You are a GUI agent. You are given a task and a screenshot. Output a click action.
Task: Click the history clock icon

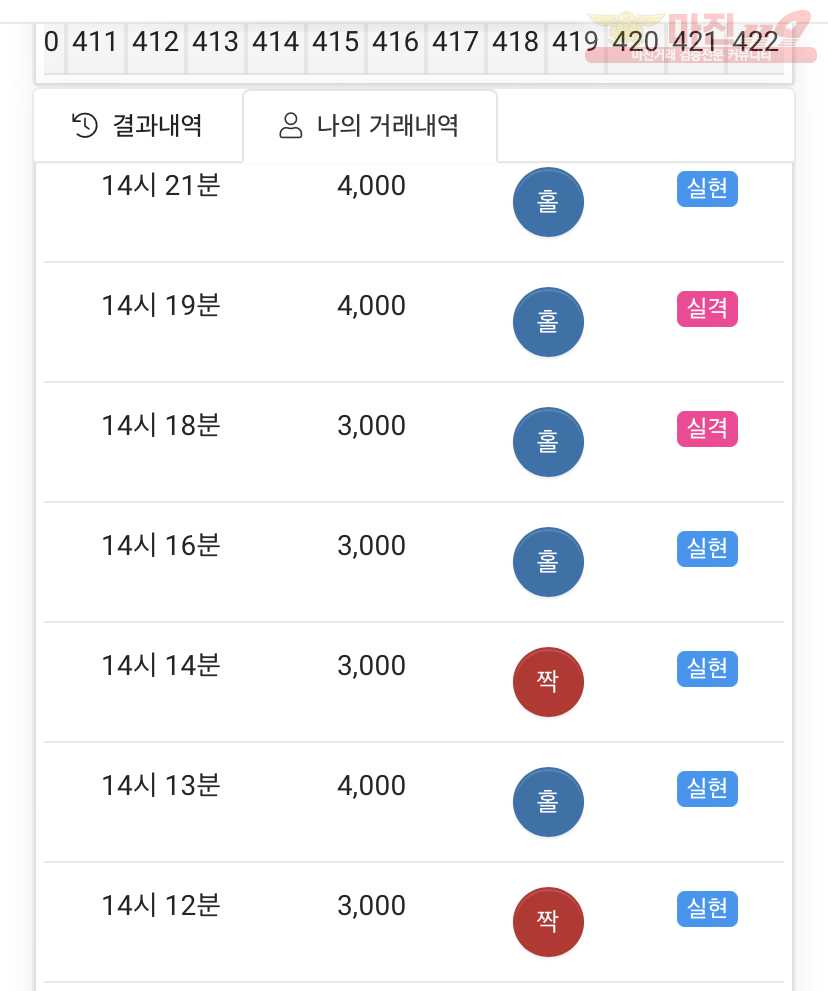(x=85, y=125)
